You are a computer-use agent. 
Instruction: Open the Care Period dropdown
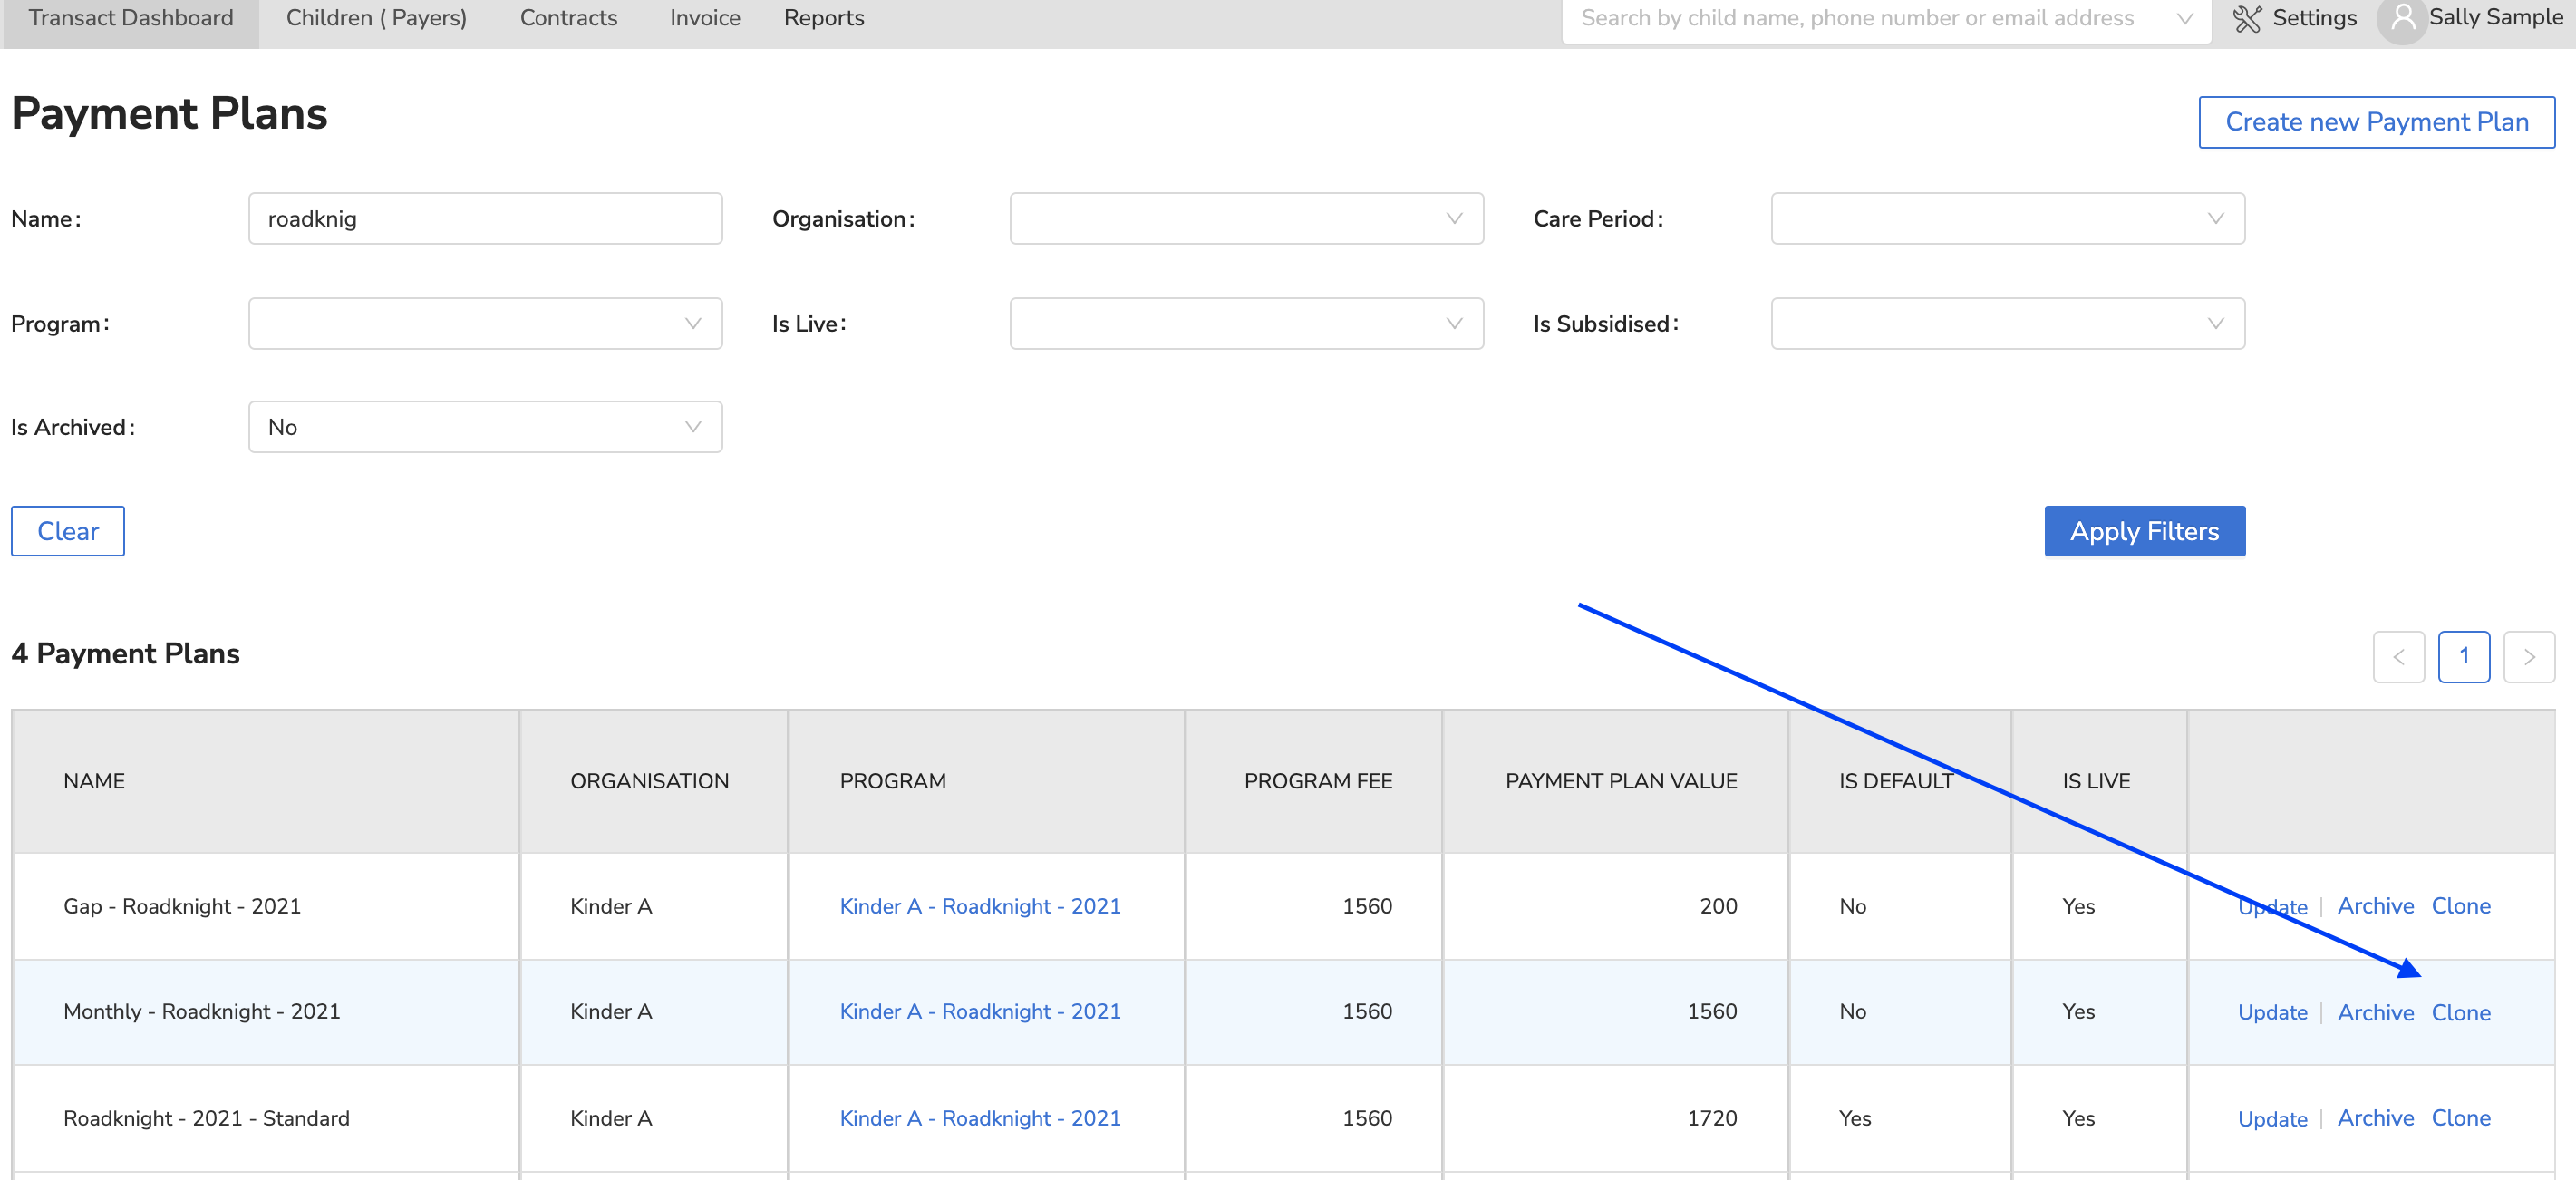2006,219
